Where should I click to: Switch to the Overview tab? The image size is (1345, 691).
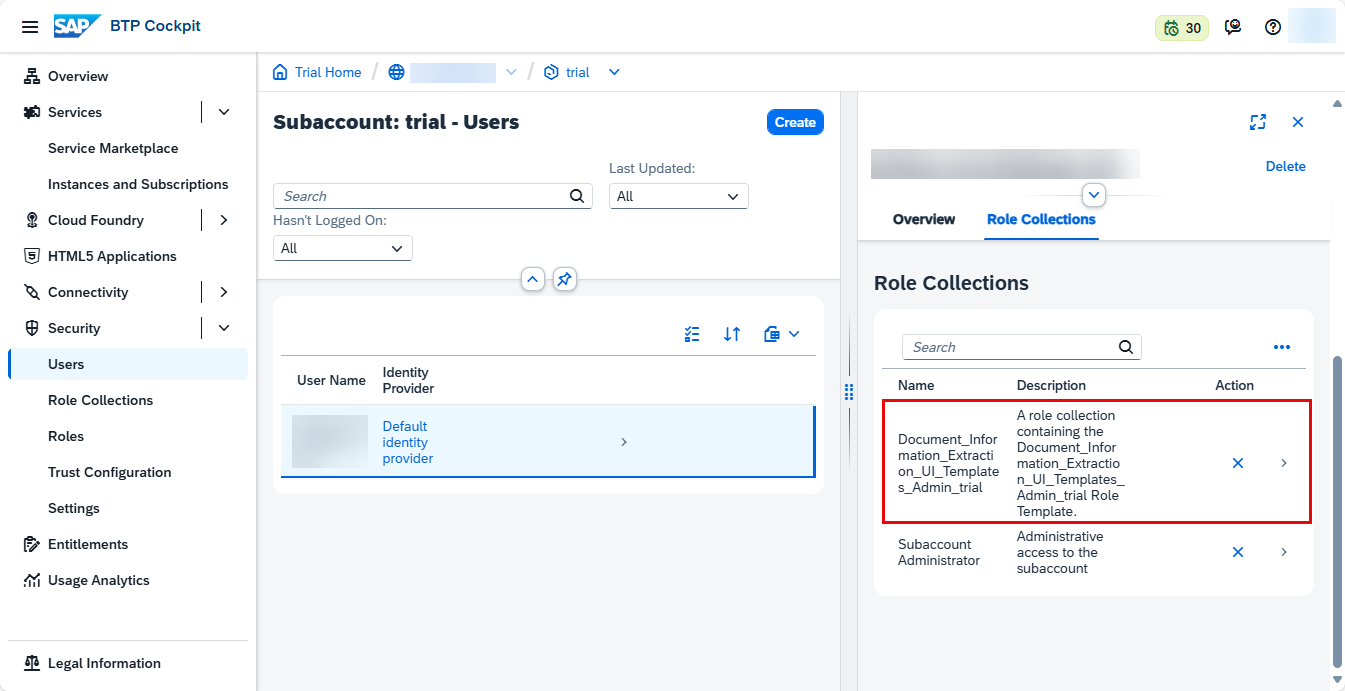pyautogui.click(x=924, y=219)
